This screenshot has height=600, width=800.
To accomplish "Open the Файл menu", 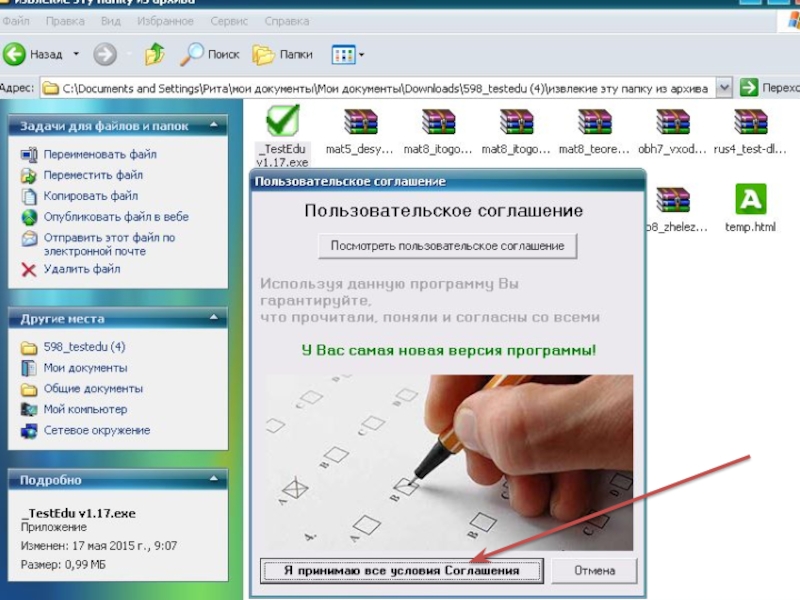I will (x=16, y=21).
